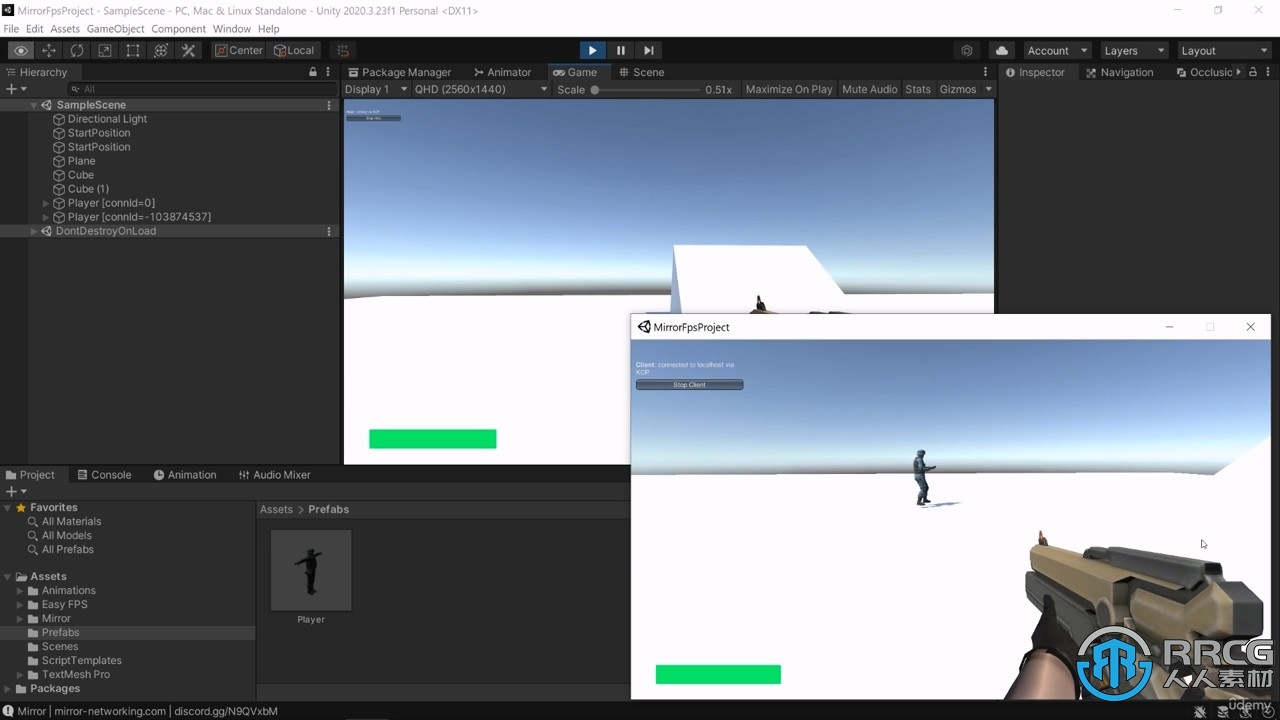
Task: Toggle pivot Center mode
Action: tap(239, 50)
